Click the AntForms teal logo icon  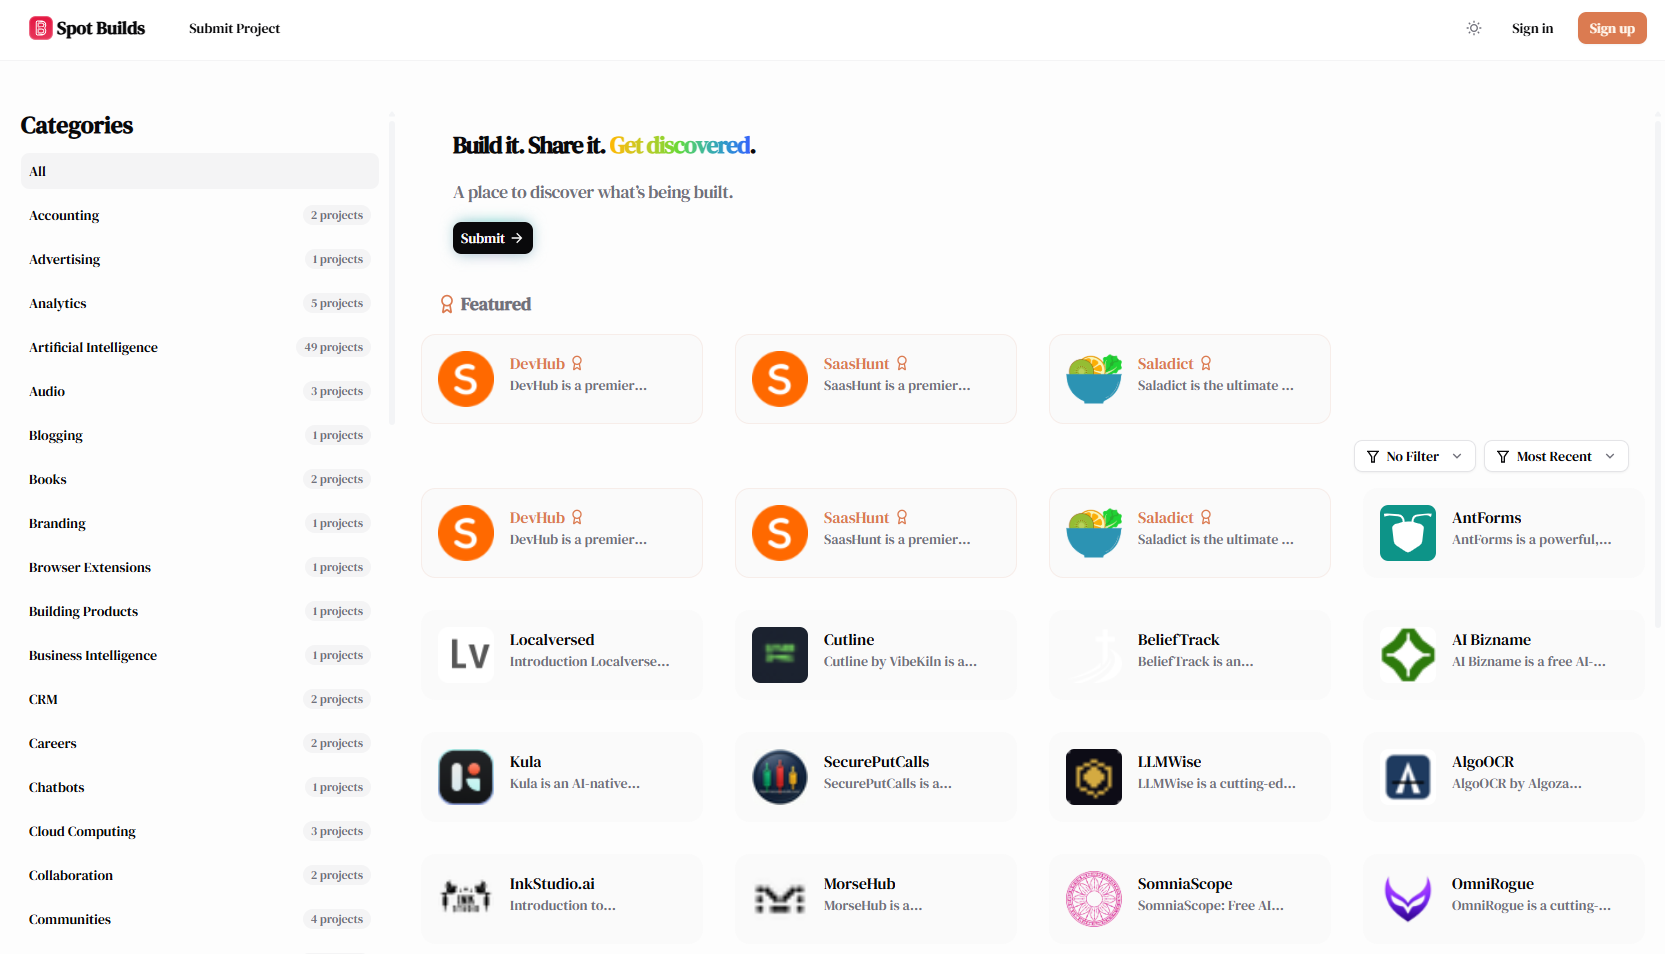click(1408, 533)
